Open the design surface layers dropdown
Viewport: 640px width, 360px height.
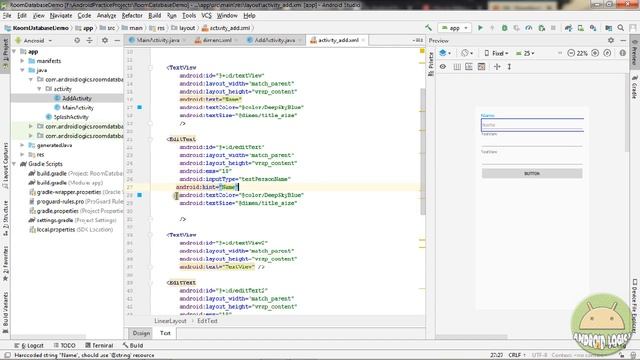click(x=445, y=53)
